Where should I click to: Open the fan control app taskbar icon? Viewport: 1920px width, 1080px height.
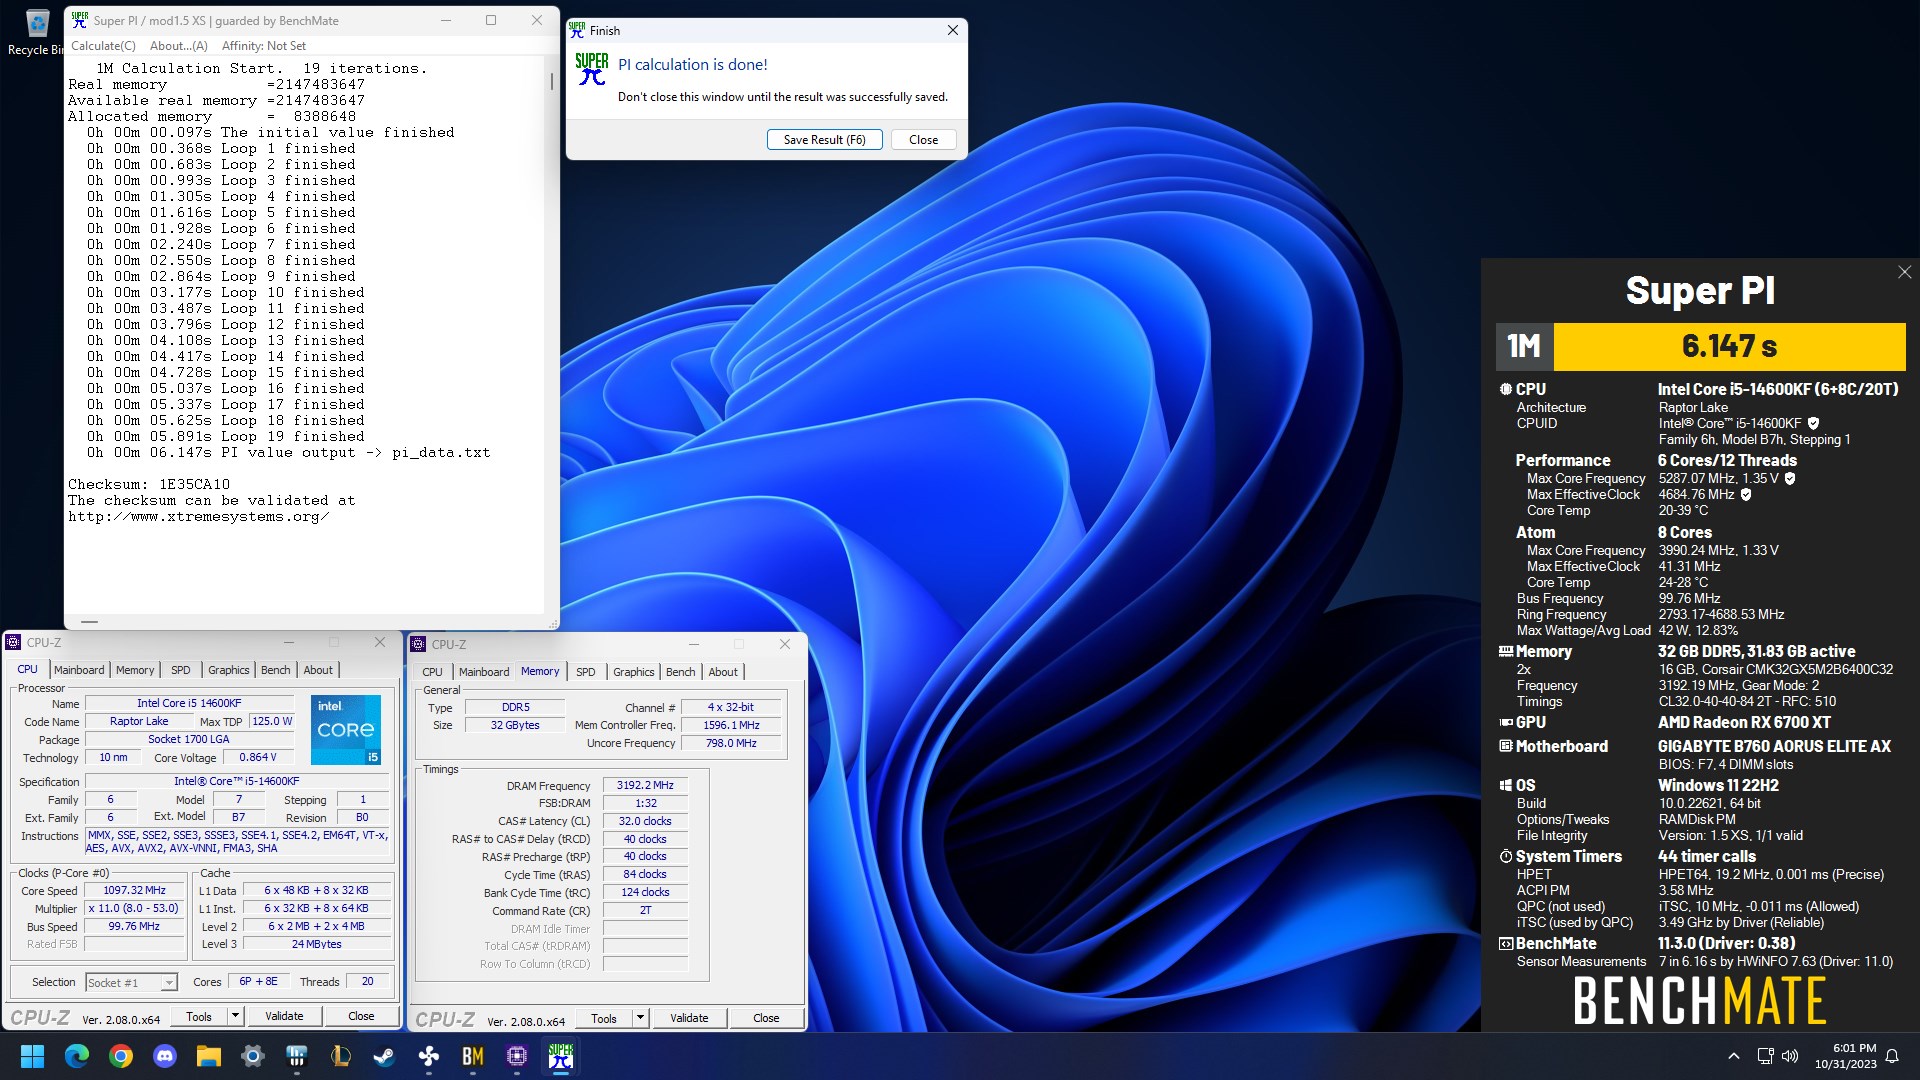[x=429, y=1056]
